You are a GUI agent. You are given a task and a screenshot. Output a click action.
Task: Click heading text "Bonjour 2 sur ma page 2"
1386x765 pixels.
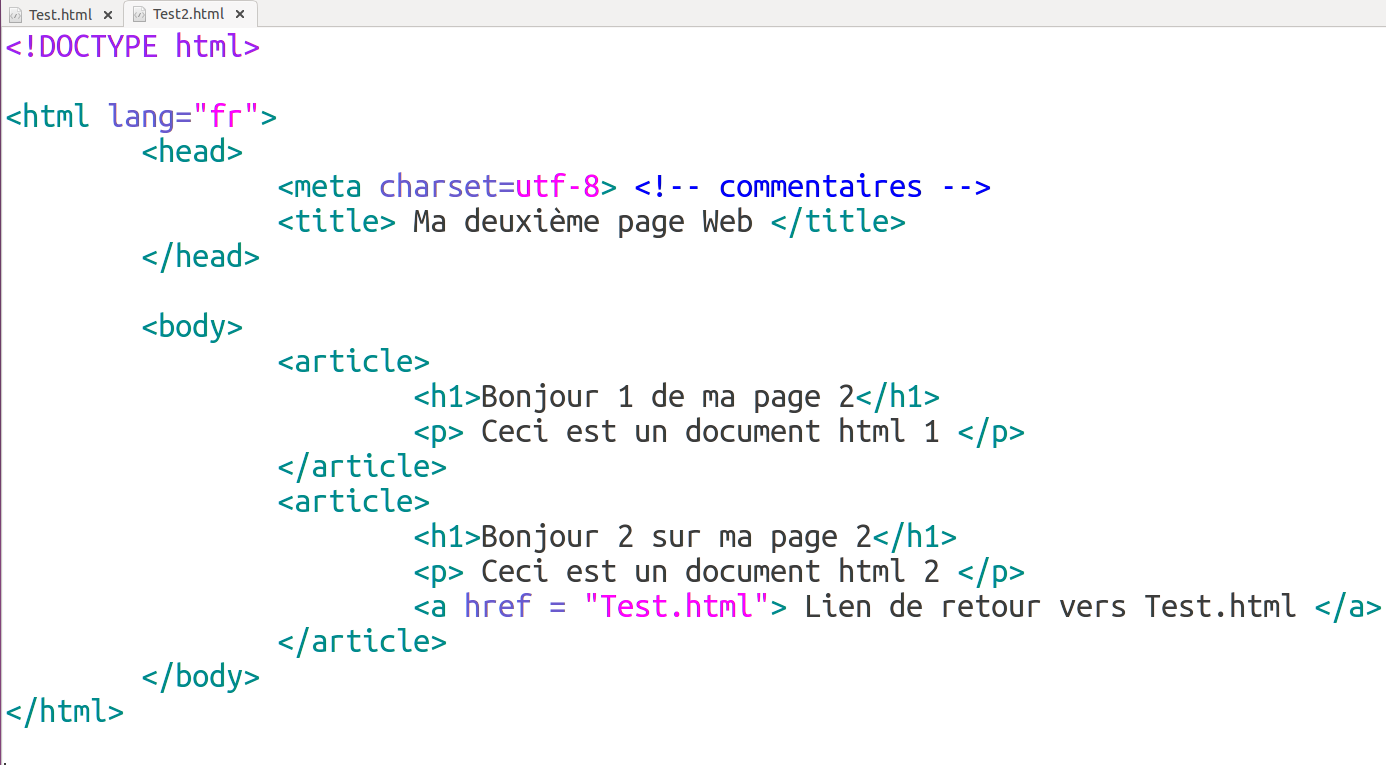point(676,537)
